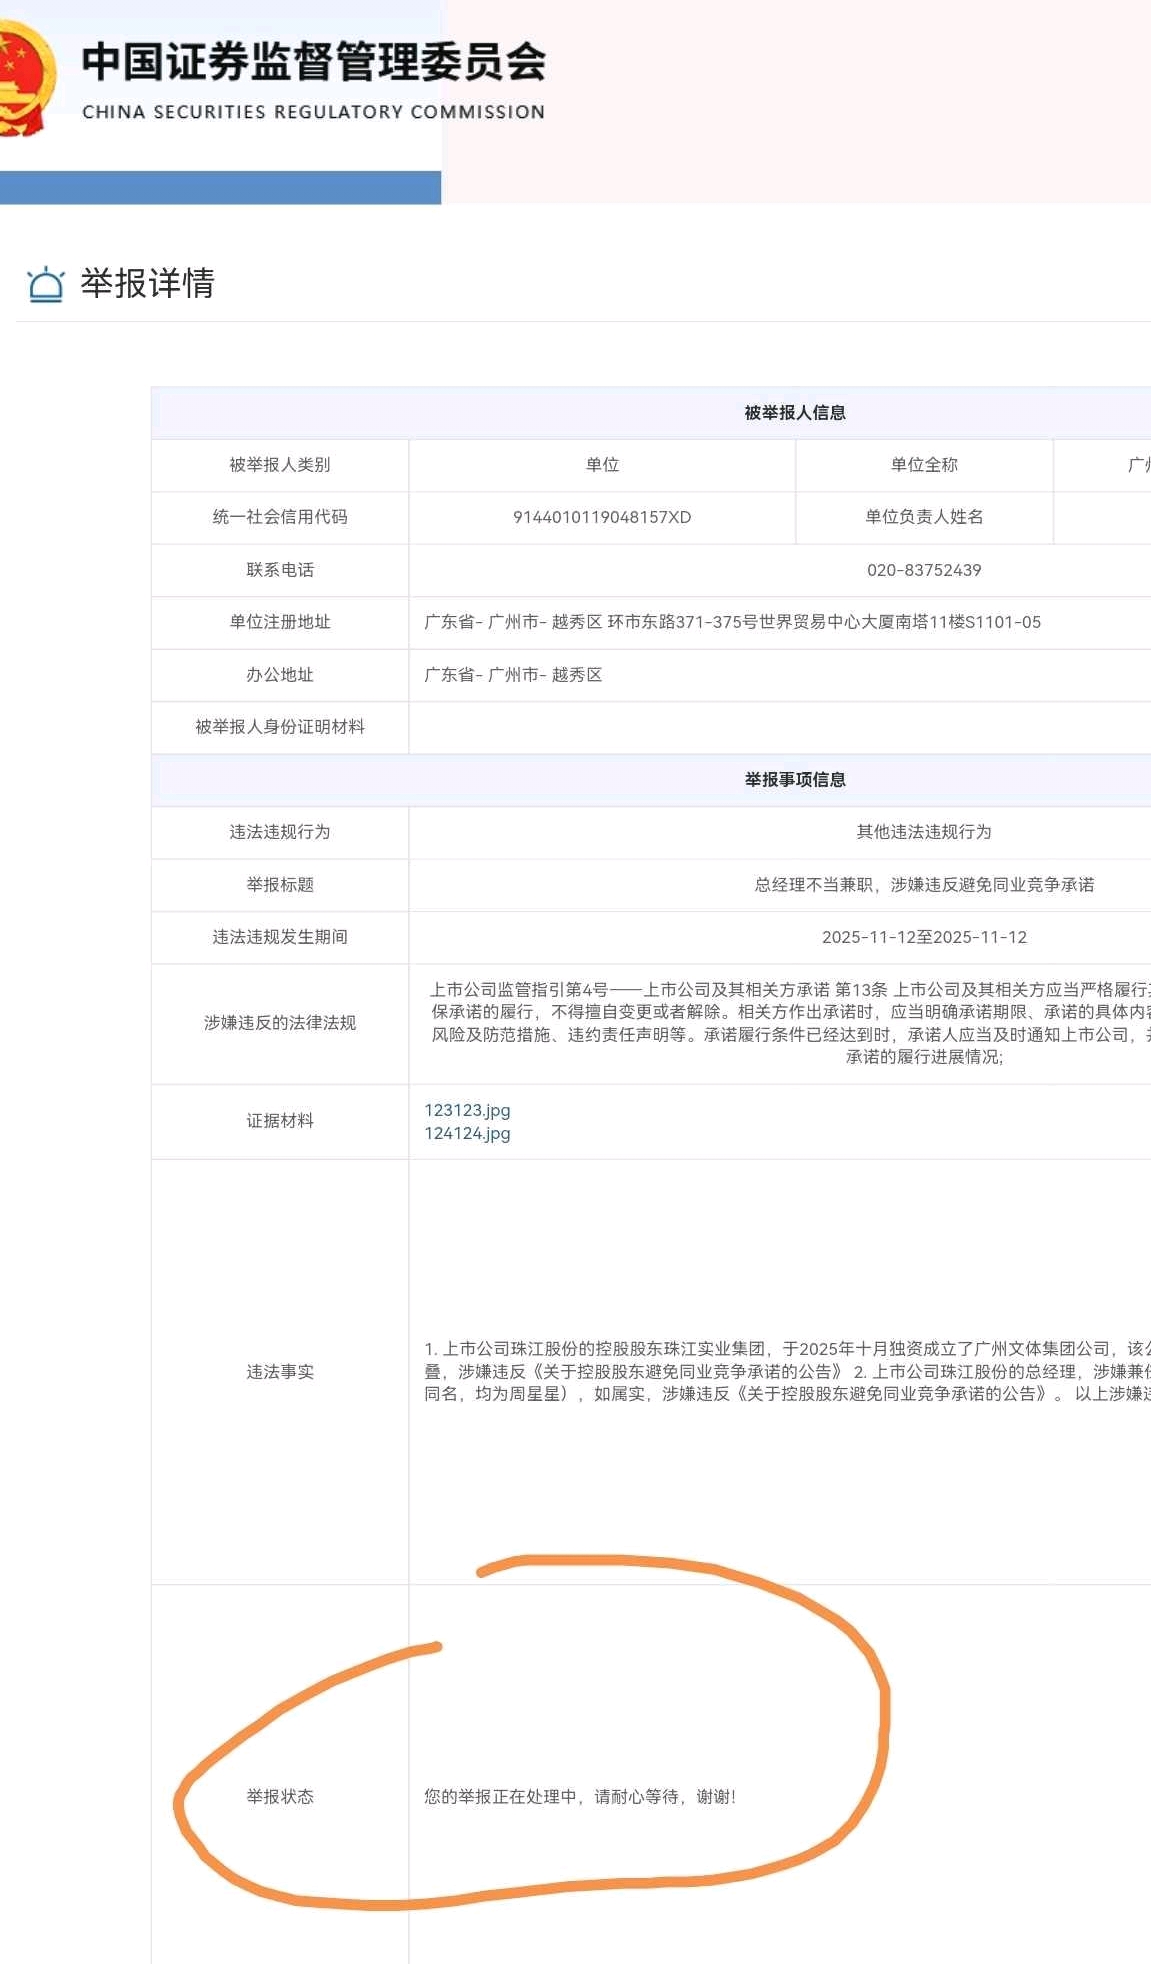
Task: Select the title 总经理不当兼职 text
Action: pos(924,885)
